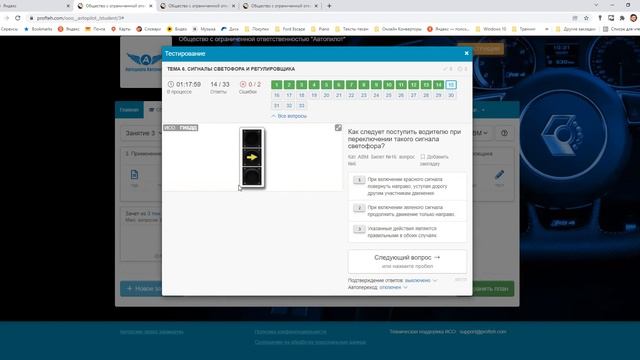640x360 pixels.
Task: Open the Piano bookmarks folder
Action: (x=320, y=29)
